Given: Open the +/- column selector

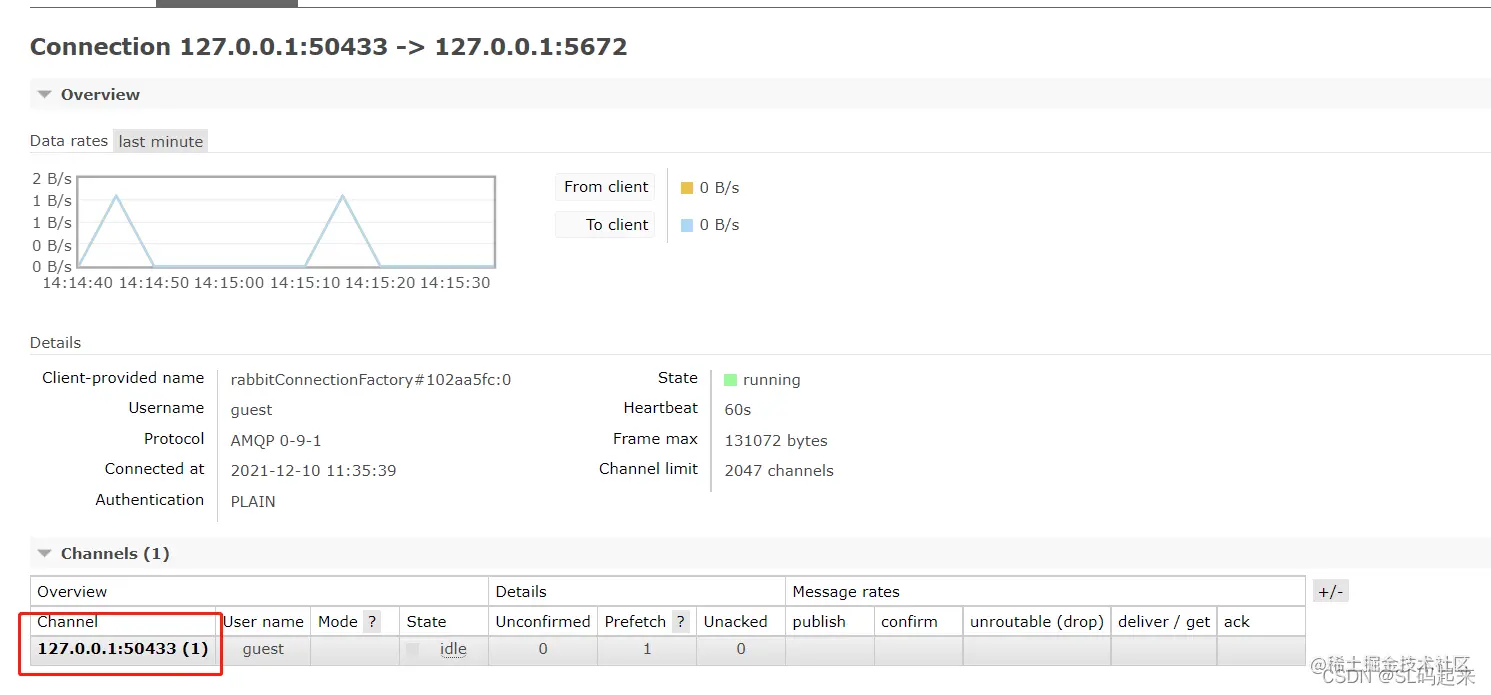Looking at the screenshot, I should 1331,591.
